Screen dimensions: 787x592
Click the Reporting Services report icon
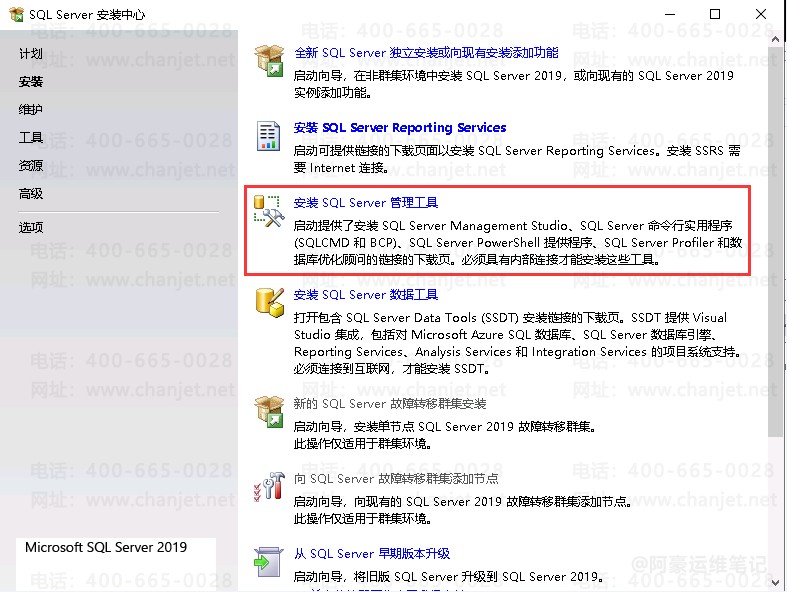click(x=269, y=136)
